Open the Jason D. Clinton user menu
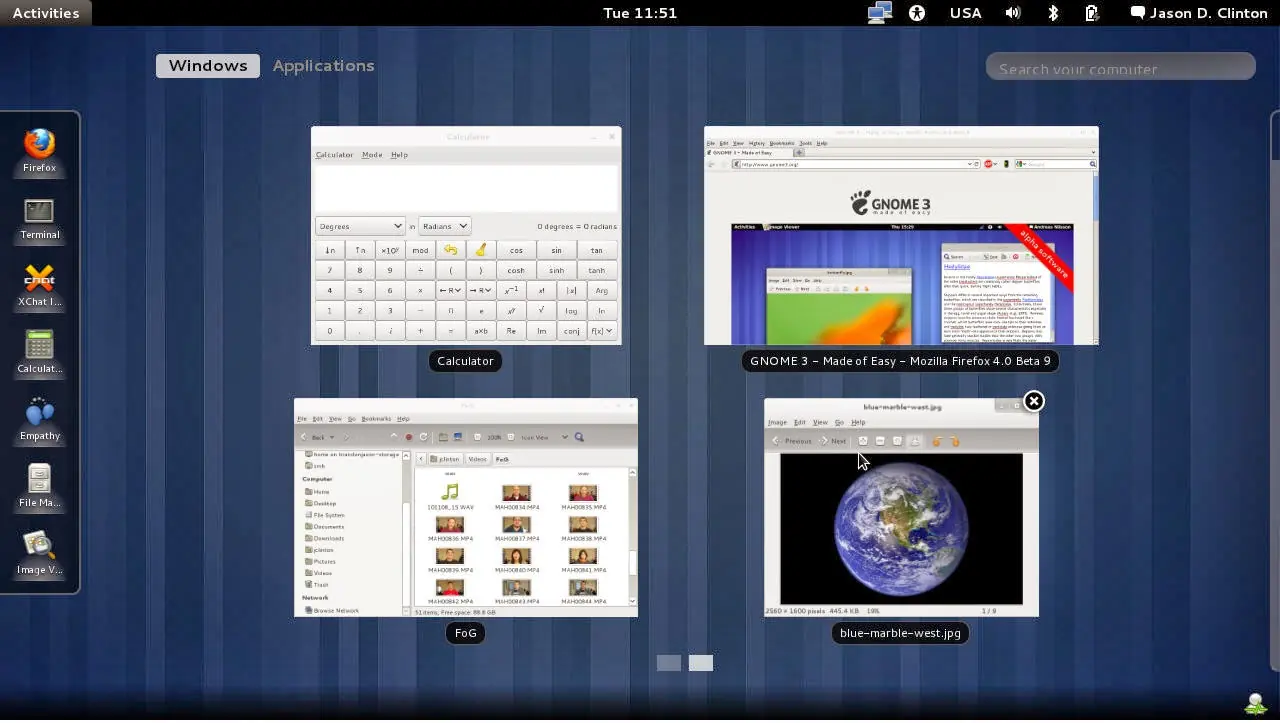Screen dimensions: 1280x723 (x=1199, y=13)
